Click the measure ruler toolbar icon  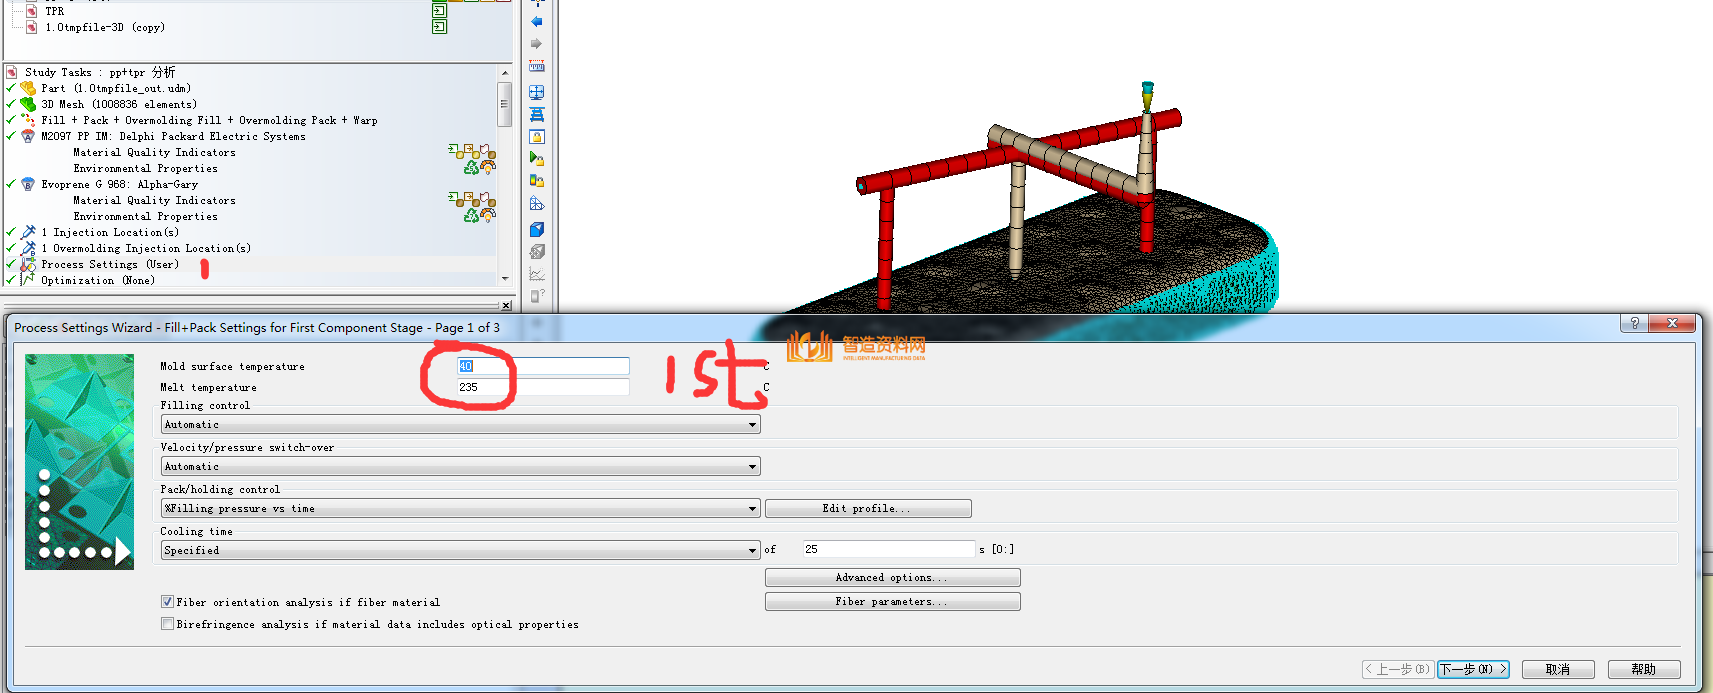pos(537,66)
